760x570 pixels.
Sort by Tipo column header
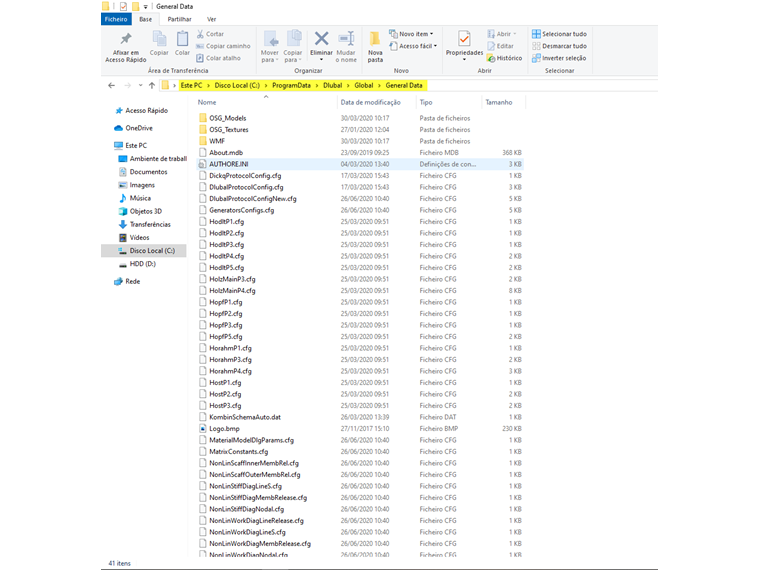coord(426,102)
